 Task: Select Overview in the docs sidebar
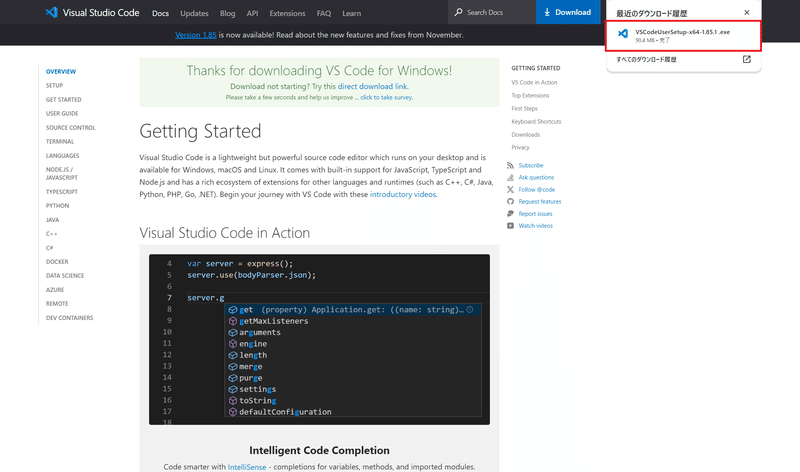click(x=61, y=71)
